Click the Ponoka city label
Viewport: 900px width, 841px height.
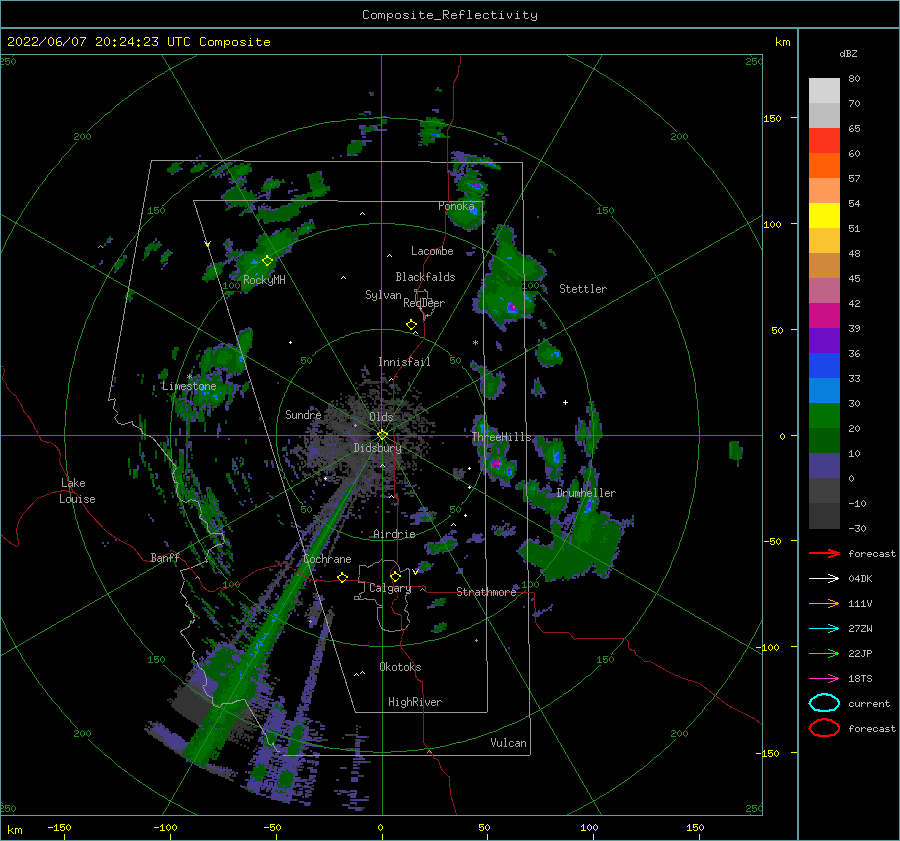click(x=456, y=206)
